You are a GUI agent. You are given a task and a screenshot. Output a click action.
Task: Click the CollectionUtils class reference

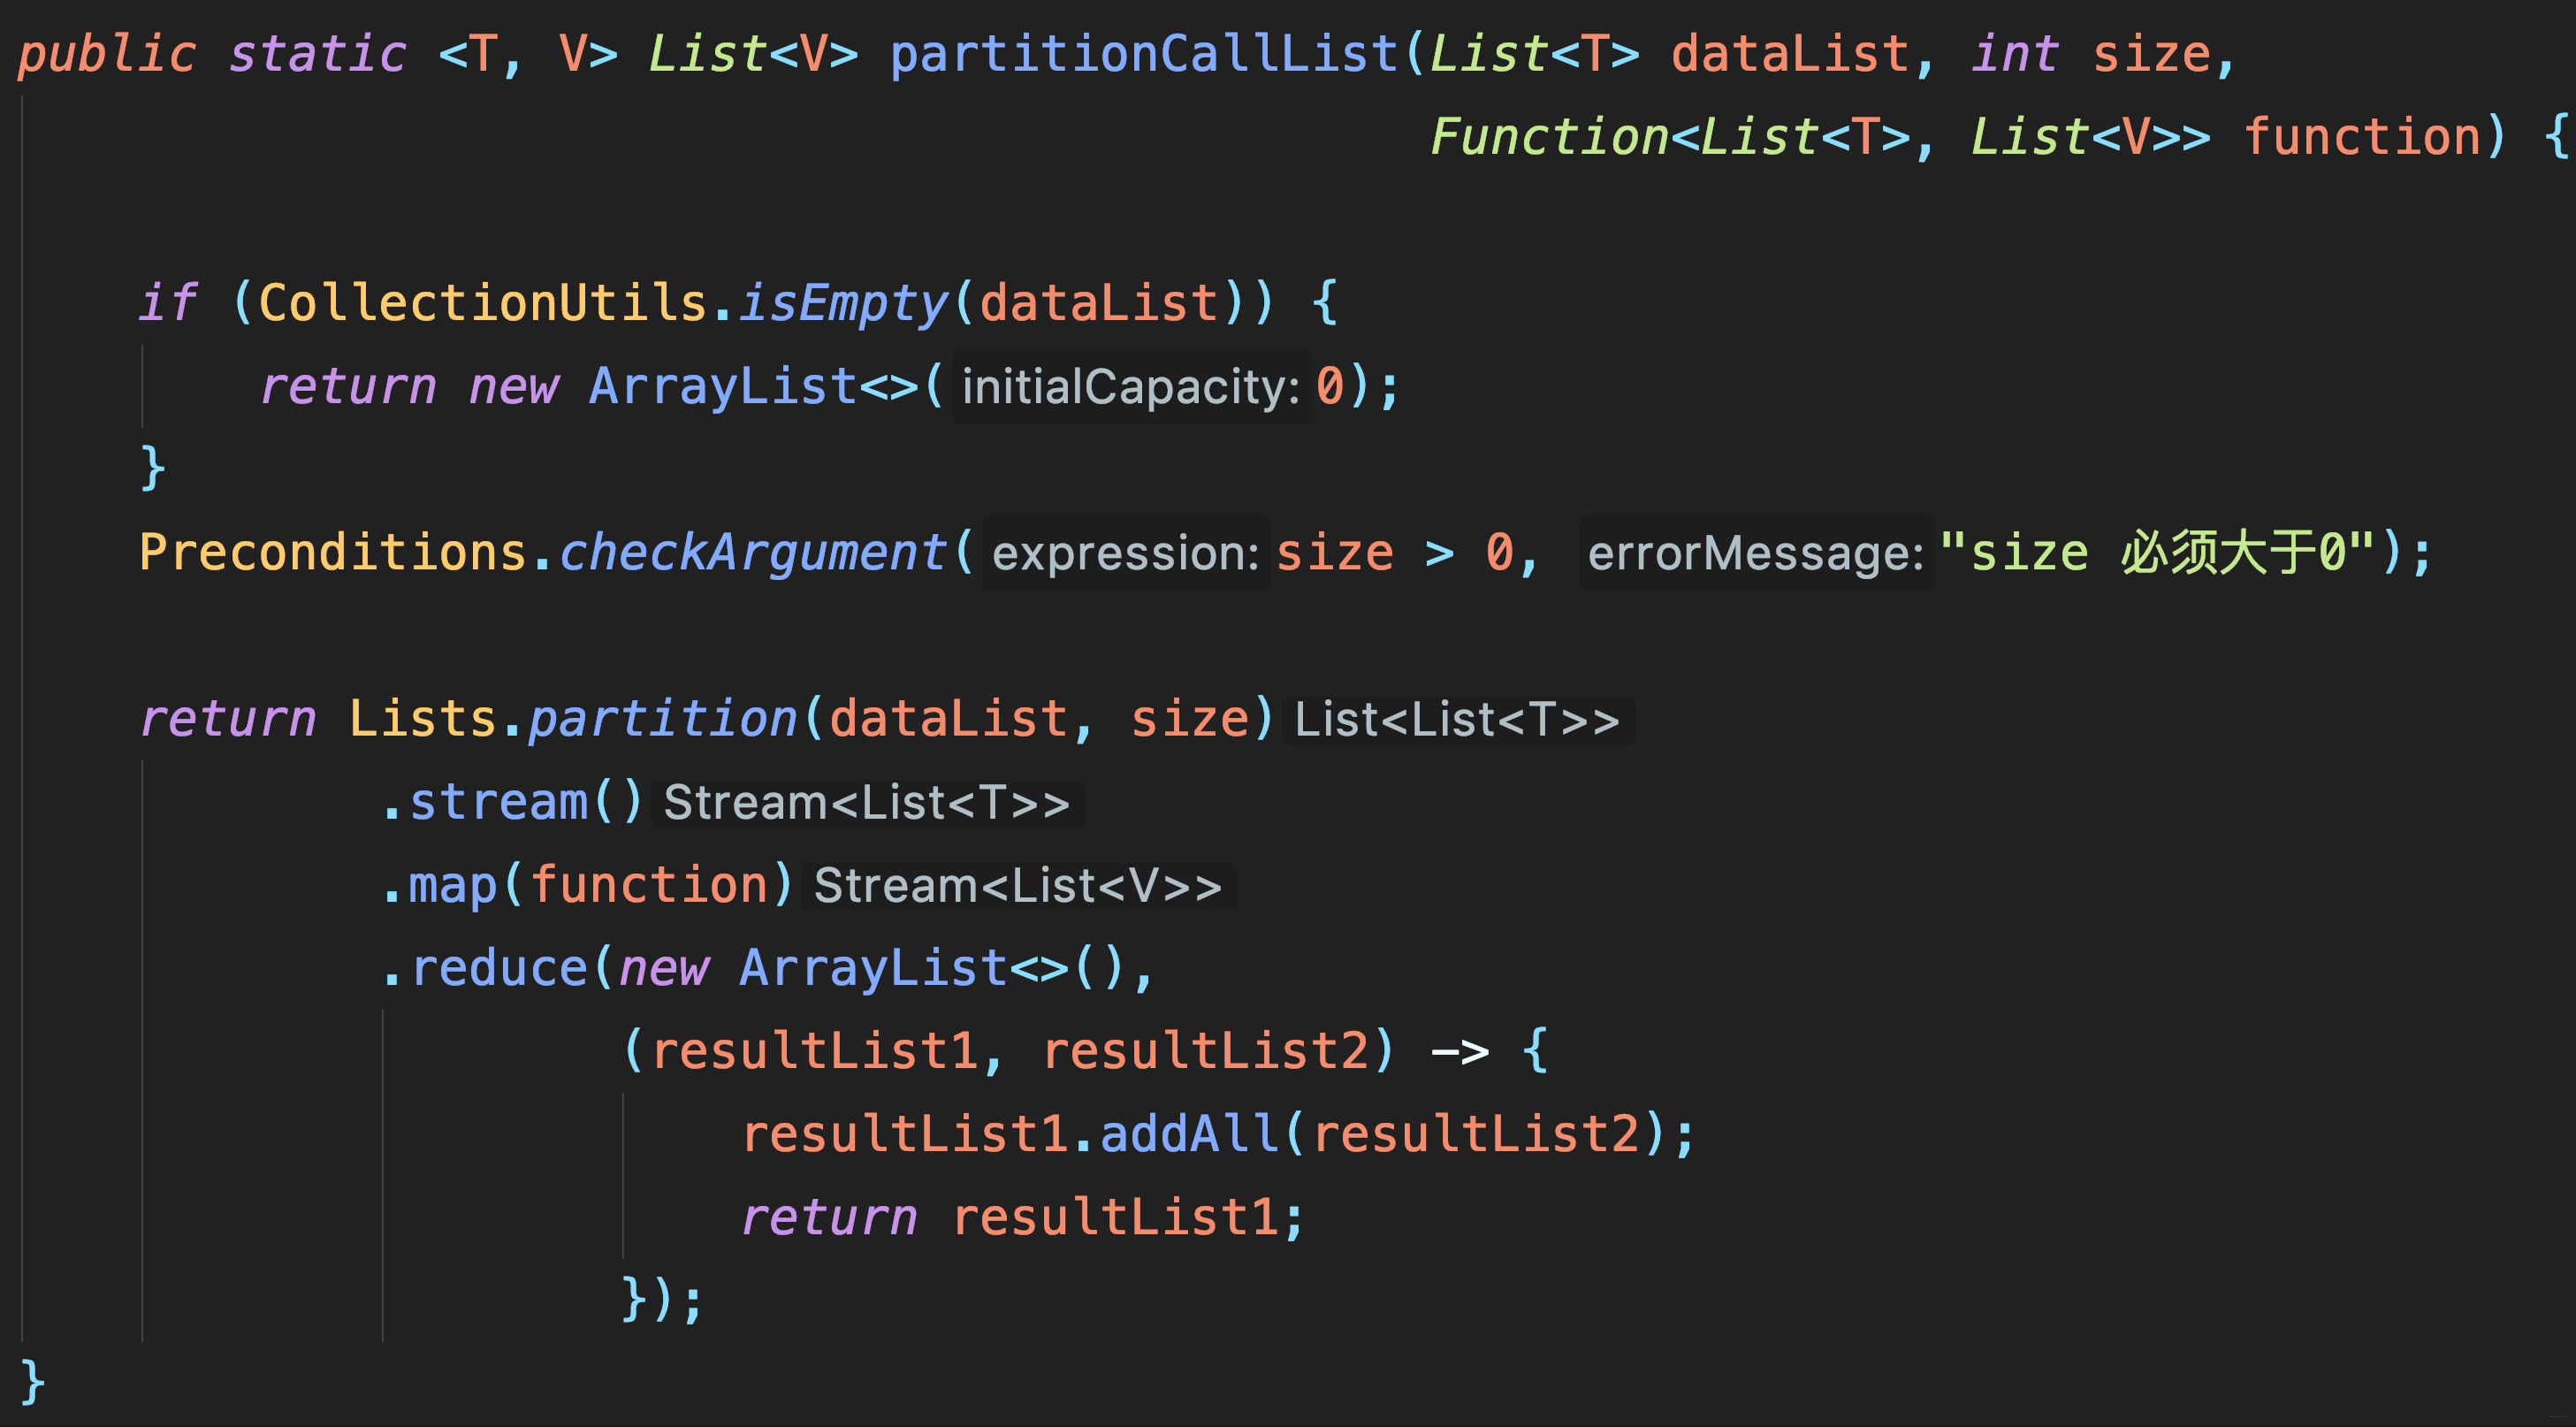point(483,303)
